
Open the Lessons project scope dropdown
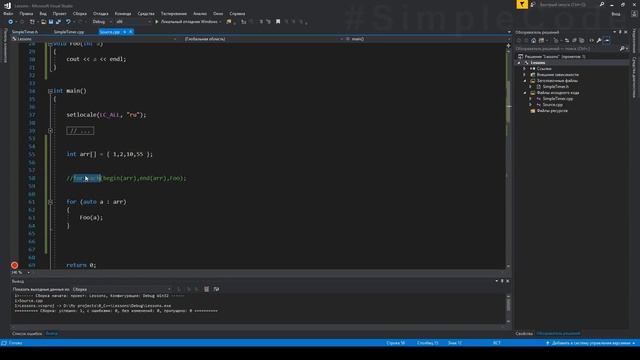pos(95,39)
